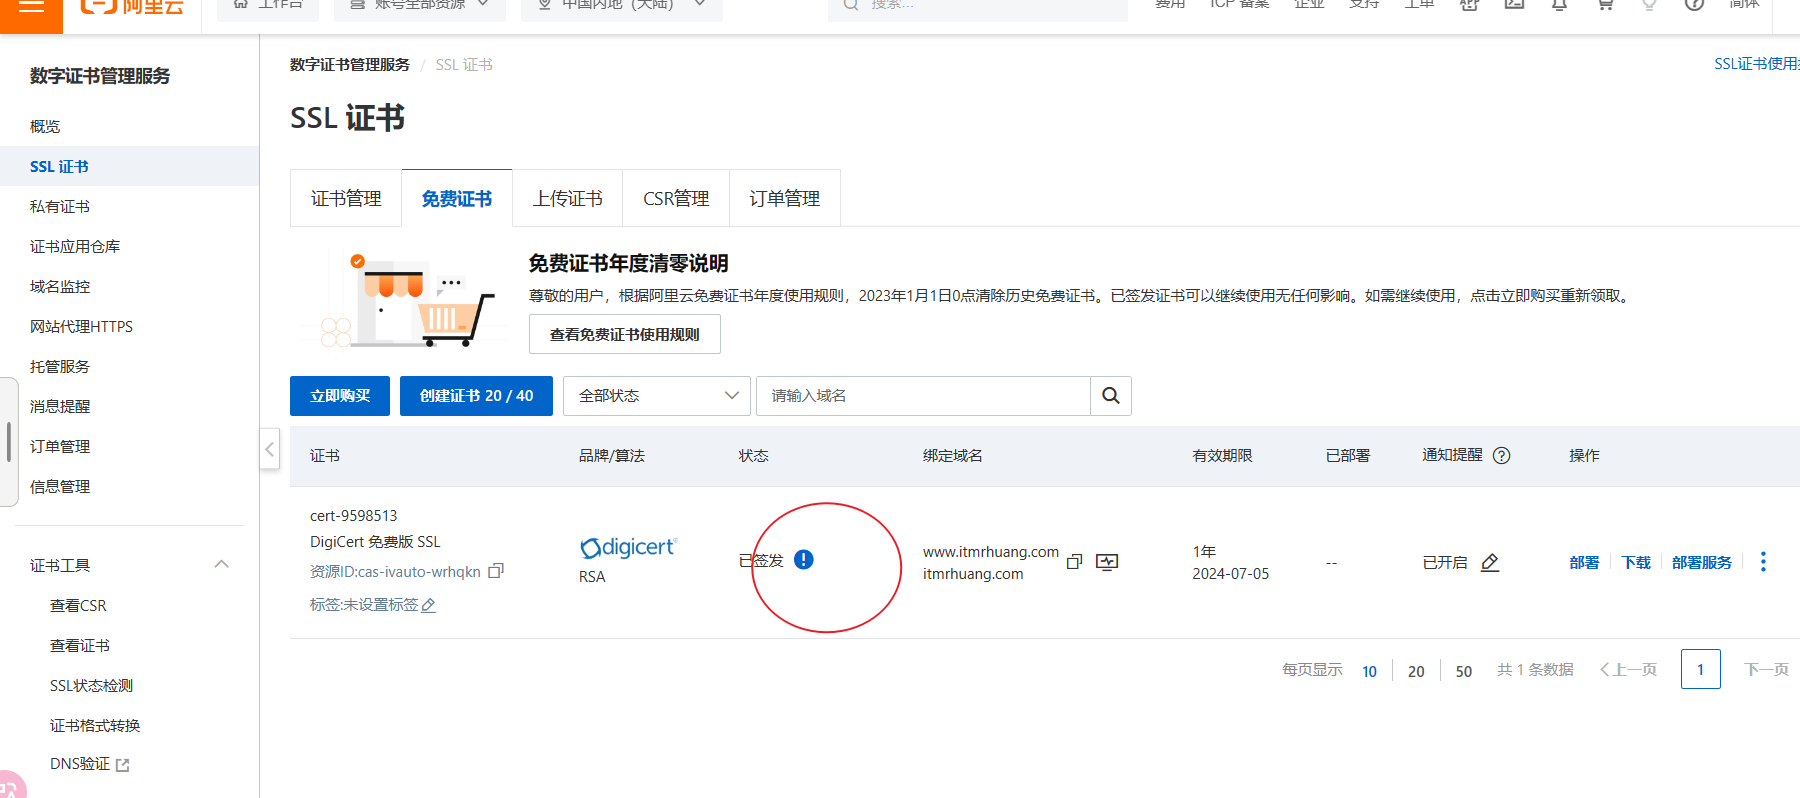Click in the 请输入域名 search field
This screenshot has width=1800, height=798.
[x=923, y=396]
